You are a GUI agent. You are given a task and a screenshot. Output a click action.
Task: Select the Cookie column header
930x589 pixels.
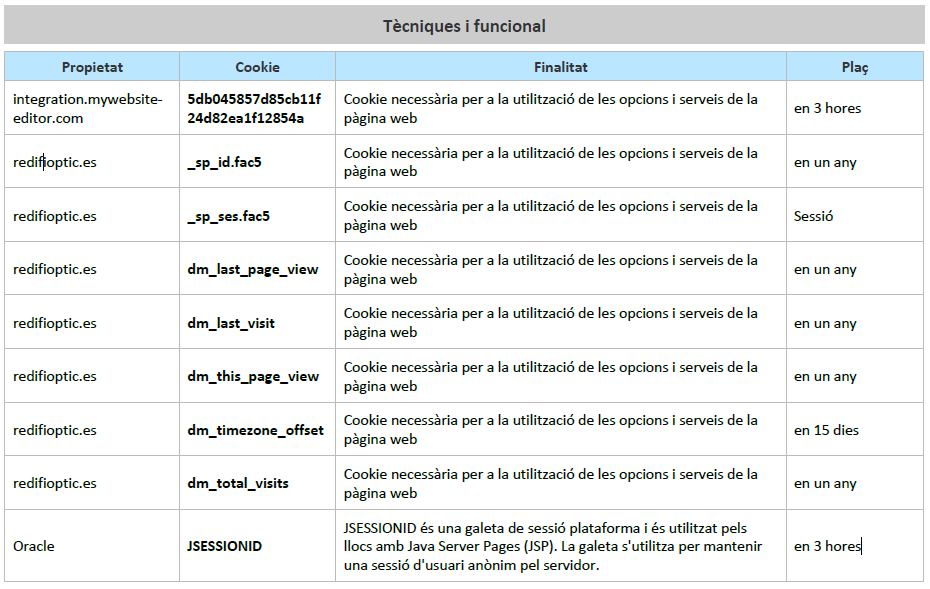point(257,67)
